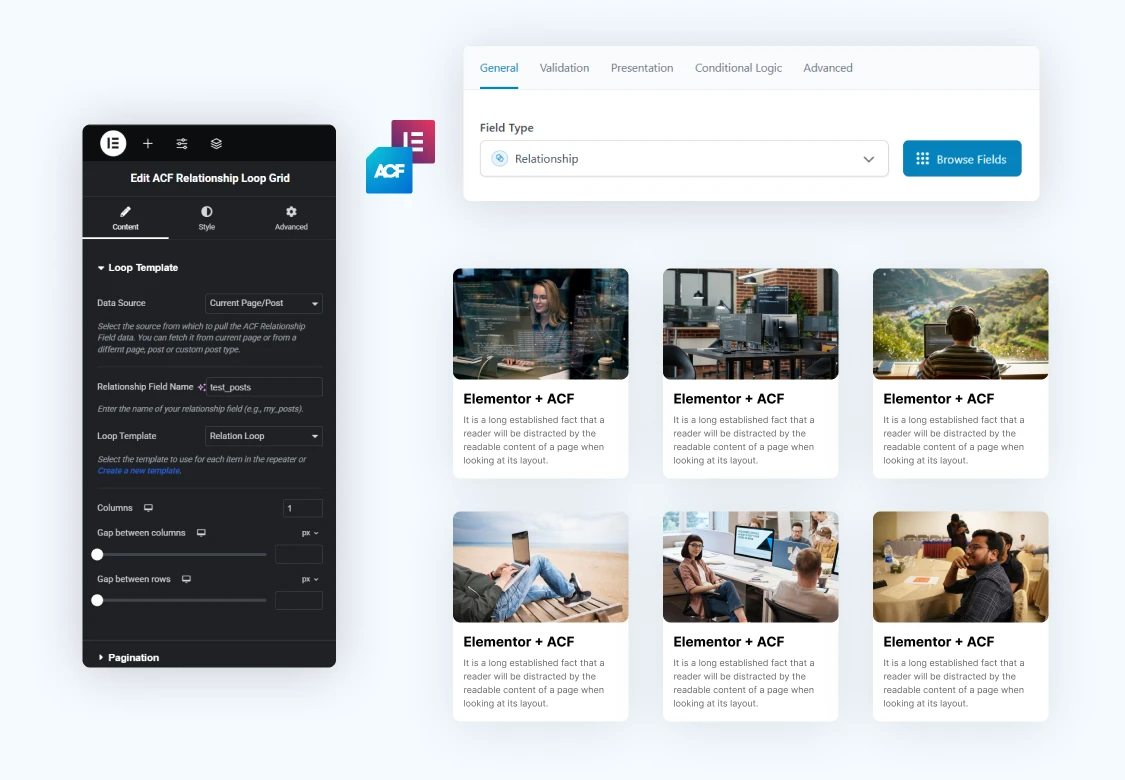
Task: Click the responsive icon beside Gap between rows
Action: point(187,579)
